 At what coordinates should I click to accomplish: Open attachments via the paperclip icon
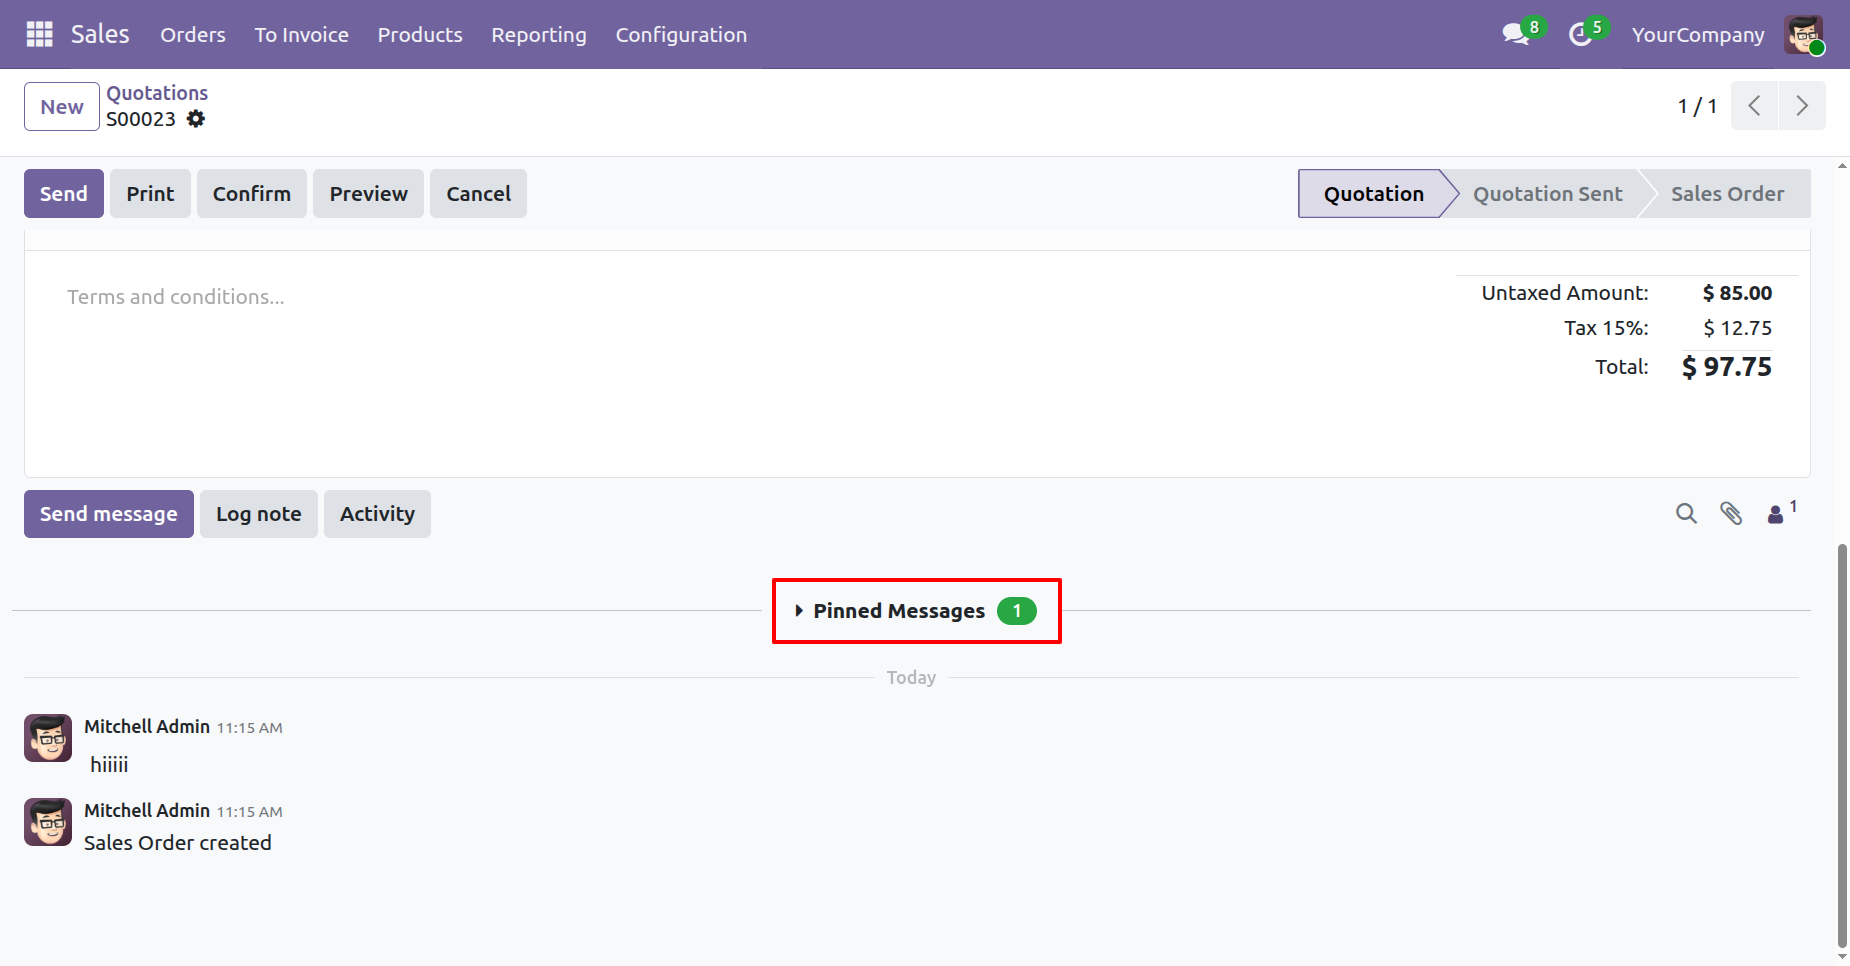[x=1731, y=514]
